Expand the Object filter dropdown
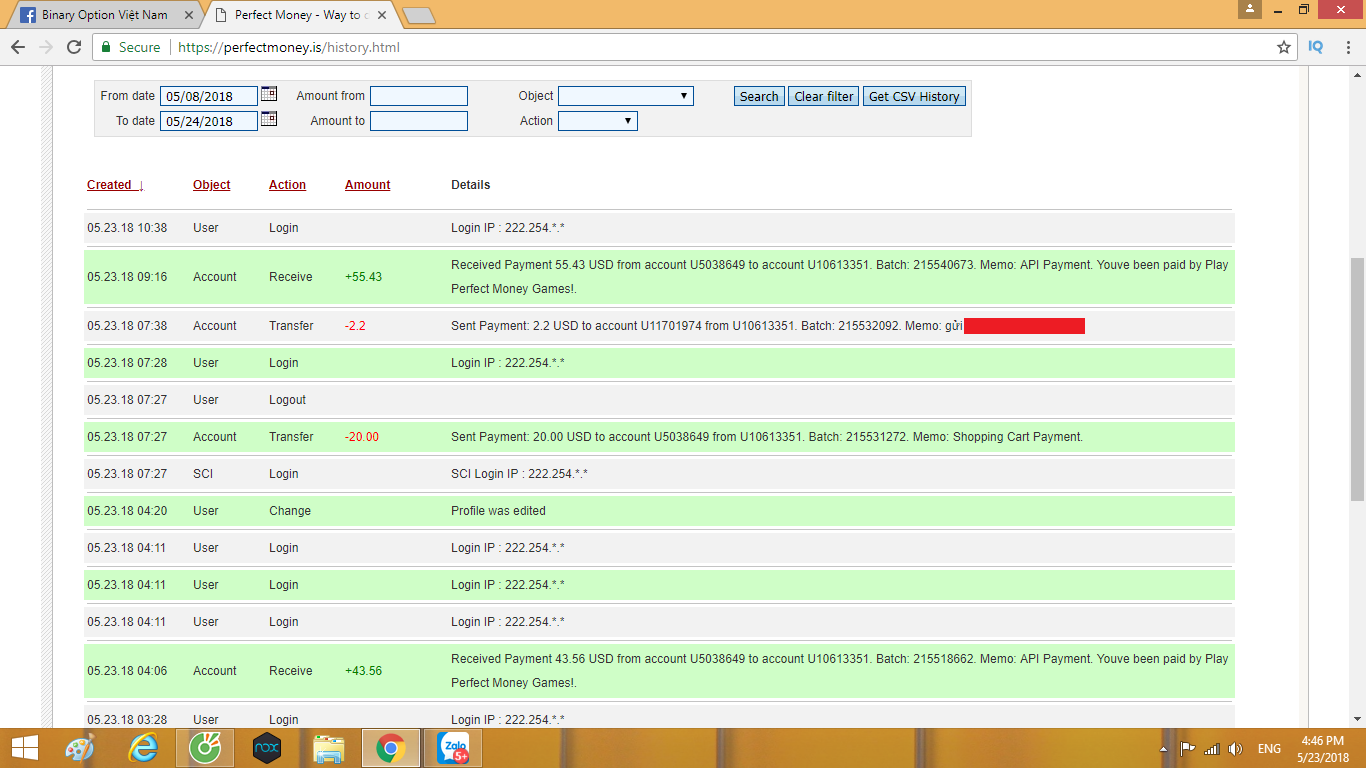Screen dimensions: 1366x768 [x=626, y=96]
